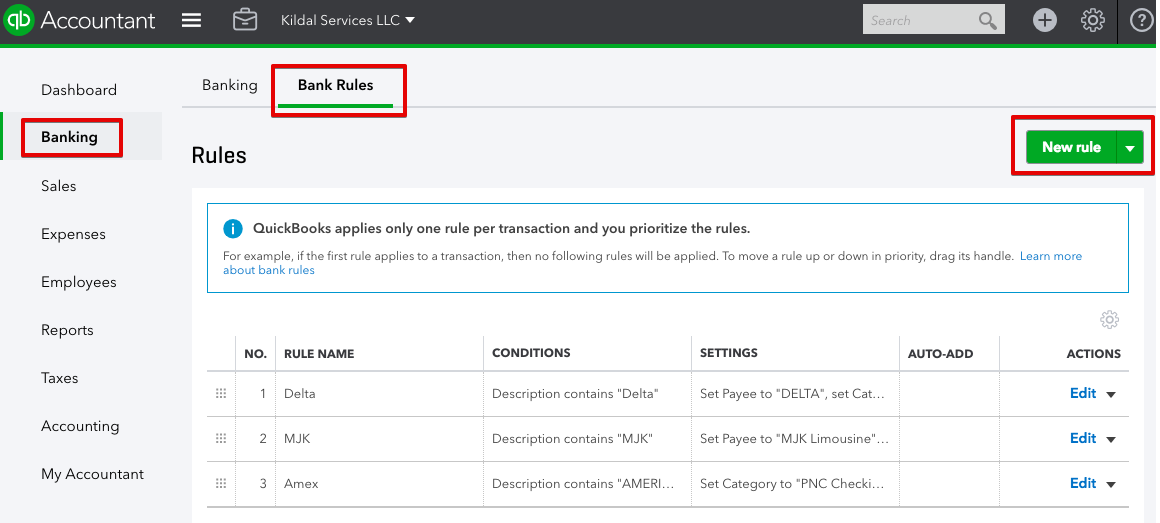Click Edit link for Amex rule
Image resolution: width=1160 pixels, height=523 pixels.
pos(1083,483)
